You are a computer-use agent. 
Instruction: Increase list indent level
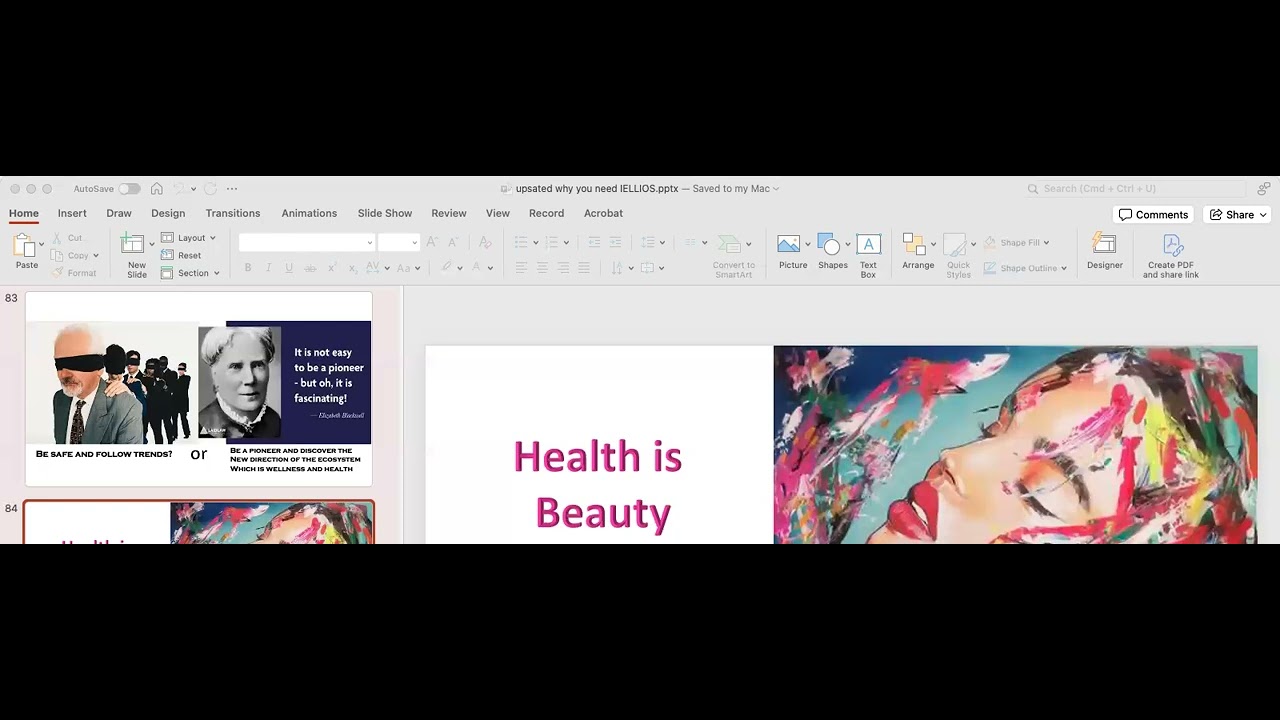[615, 242]
